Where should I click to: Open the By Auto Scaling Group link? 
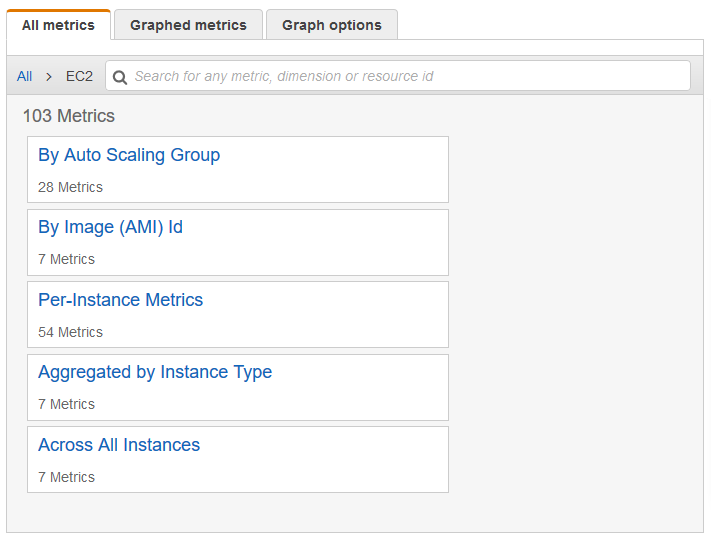[129, 155]
